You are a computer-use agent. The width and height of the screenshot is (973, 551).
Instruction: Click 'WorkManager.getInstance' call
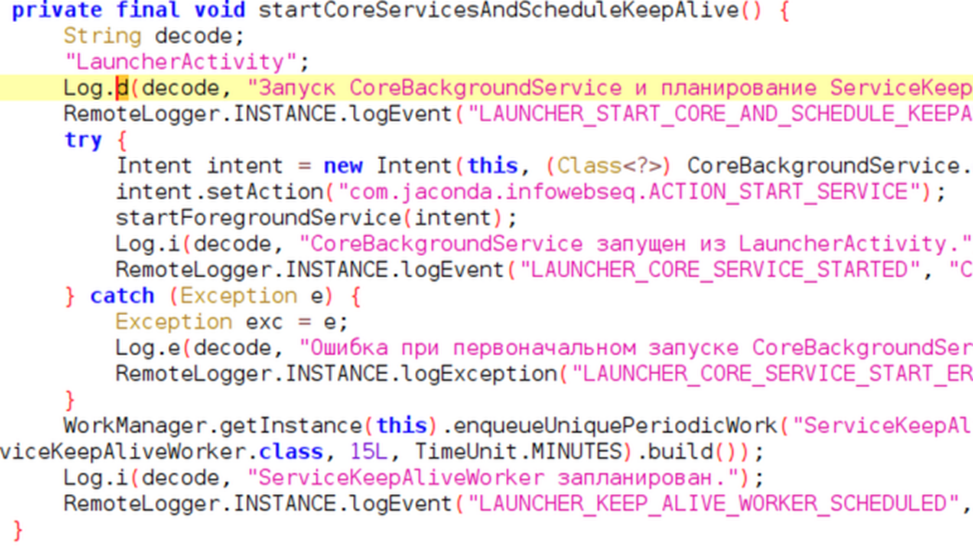tap(213, 426)
